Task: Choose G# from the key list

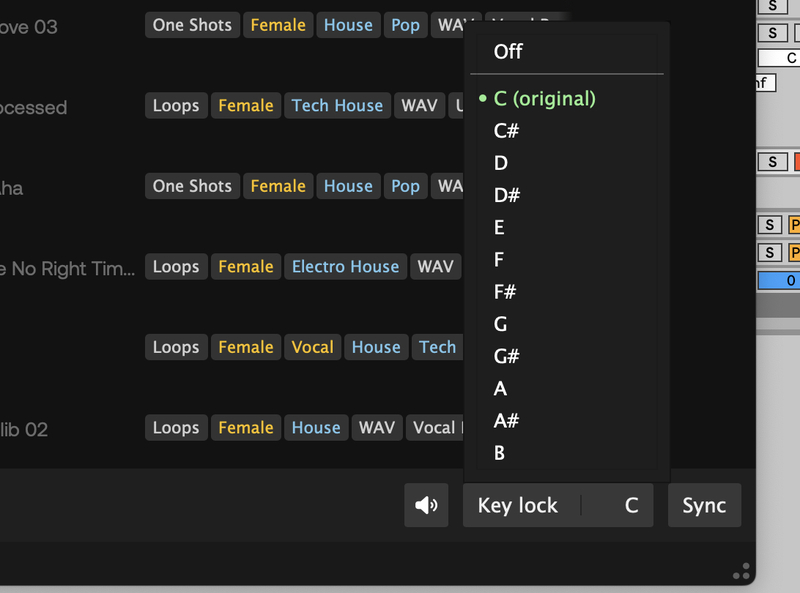Action: pos(507,356)
